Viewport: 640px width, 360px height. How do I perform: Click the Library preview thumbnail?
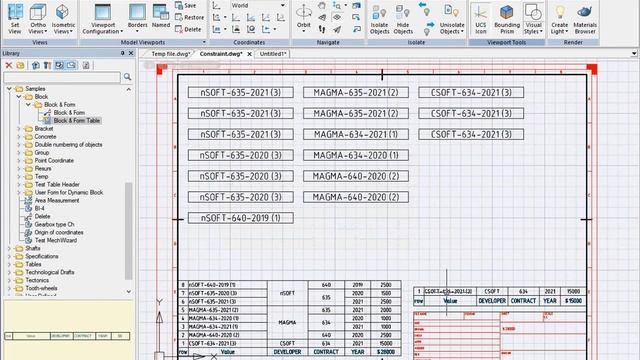(x=67, y=336)
